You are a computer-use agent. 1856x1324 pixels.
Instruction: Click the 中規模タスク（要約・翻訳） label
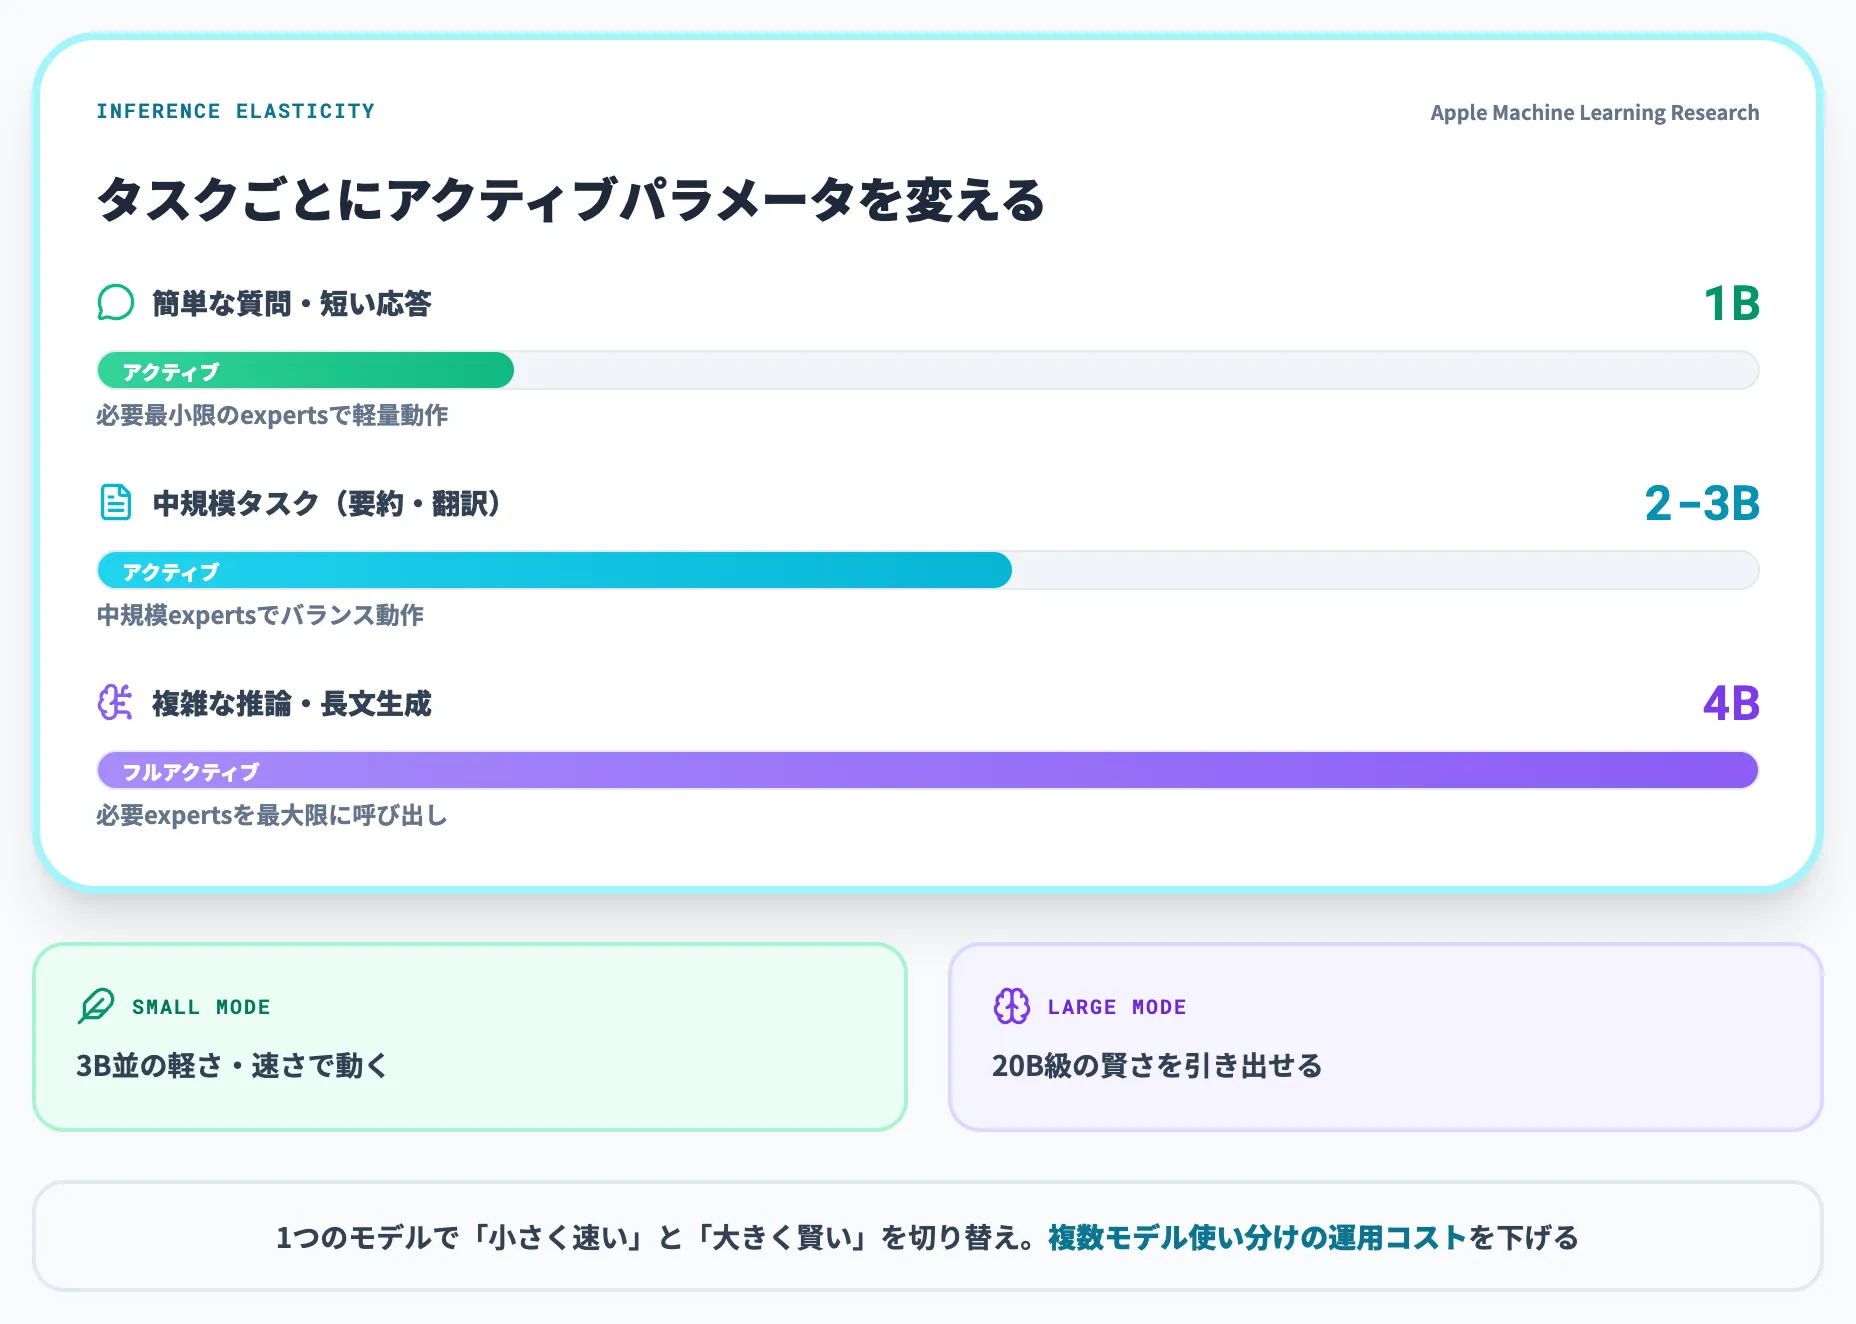pos(326,503)
